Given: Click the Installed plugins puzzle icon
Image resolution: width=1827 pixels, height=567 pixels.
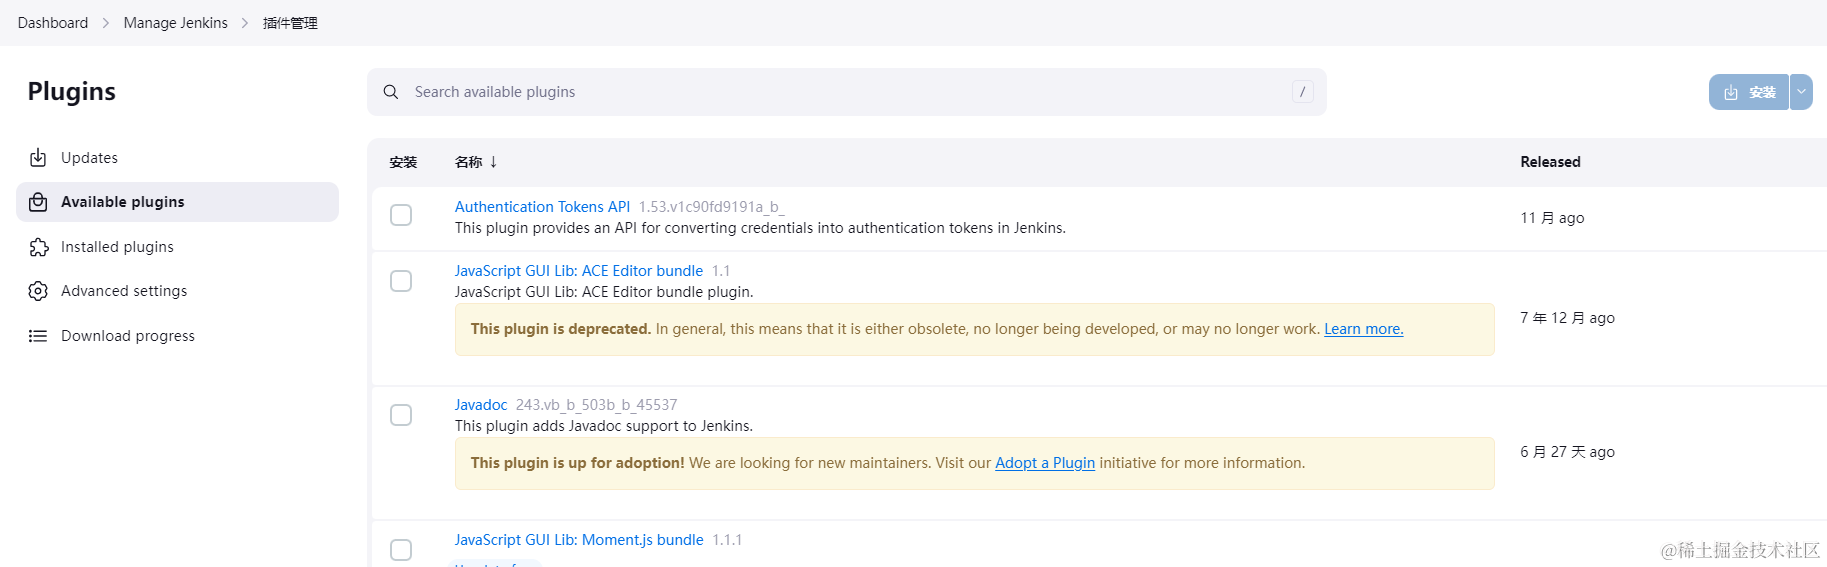Looking at the screenshot, I should (38, 247).
